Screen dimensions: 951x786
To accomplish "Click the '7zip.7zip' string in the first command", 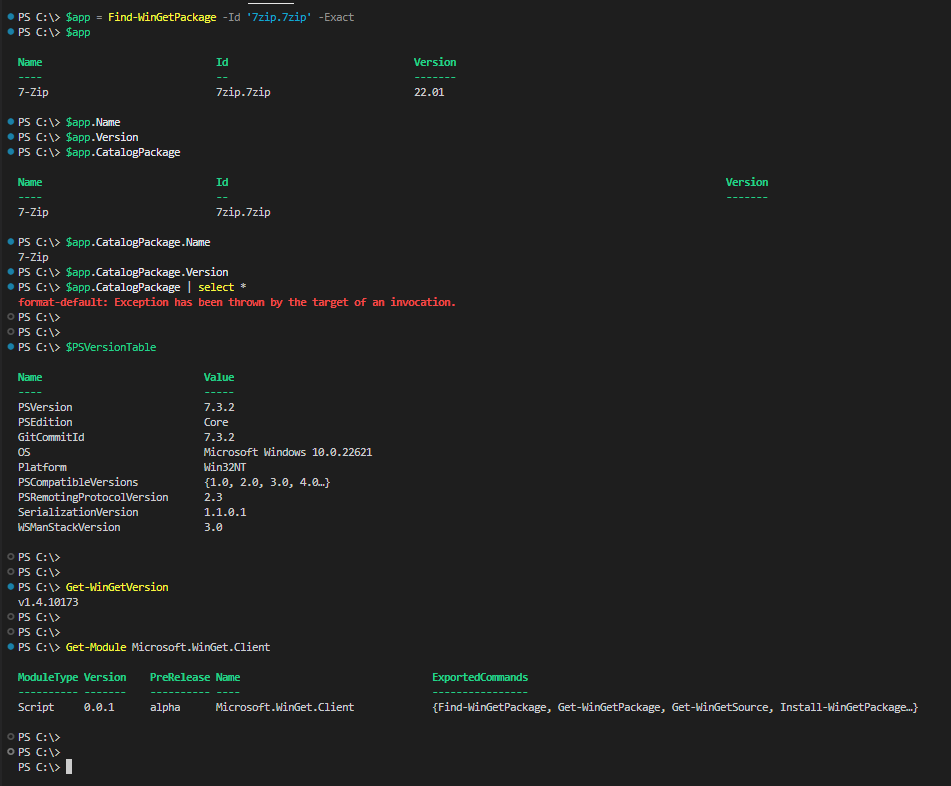I will tap(279, 17).
